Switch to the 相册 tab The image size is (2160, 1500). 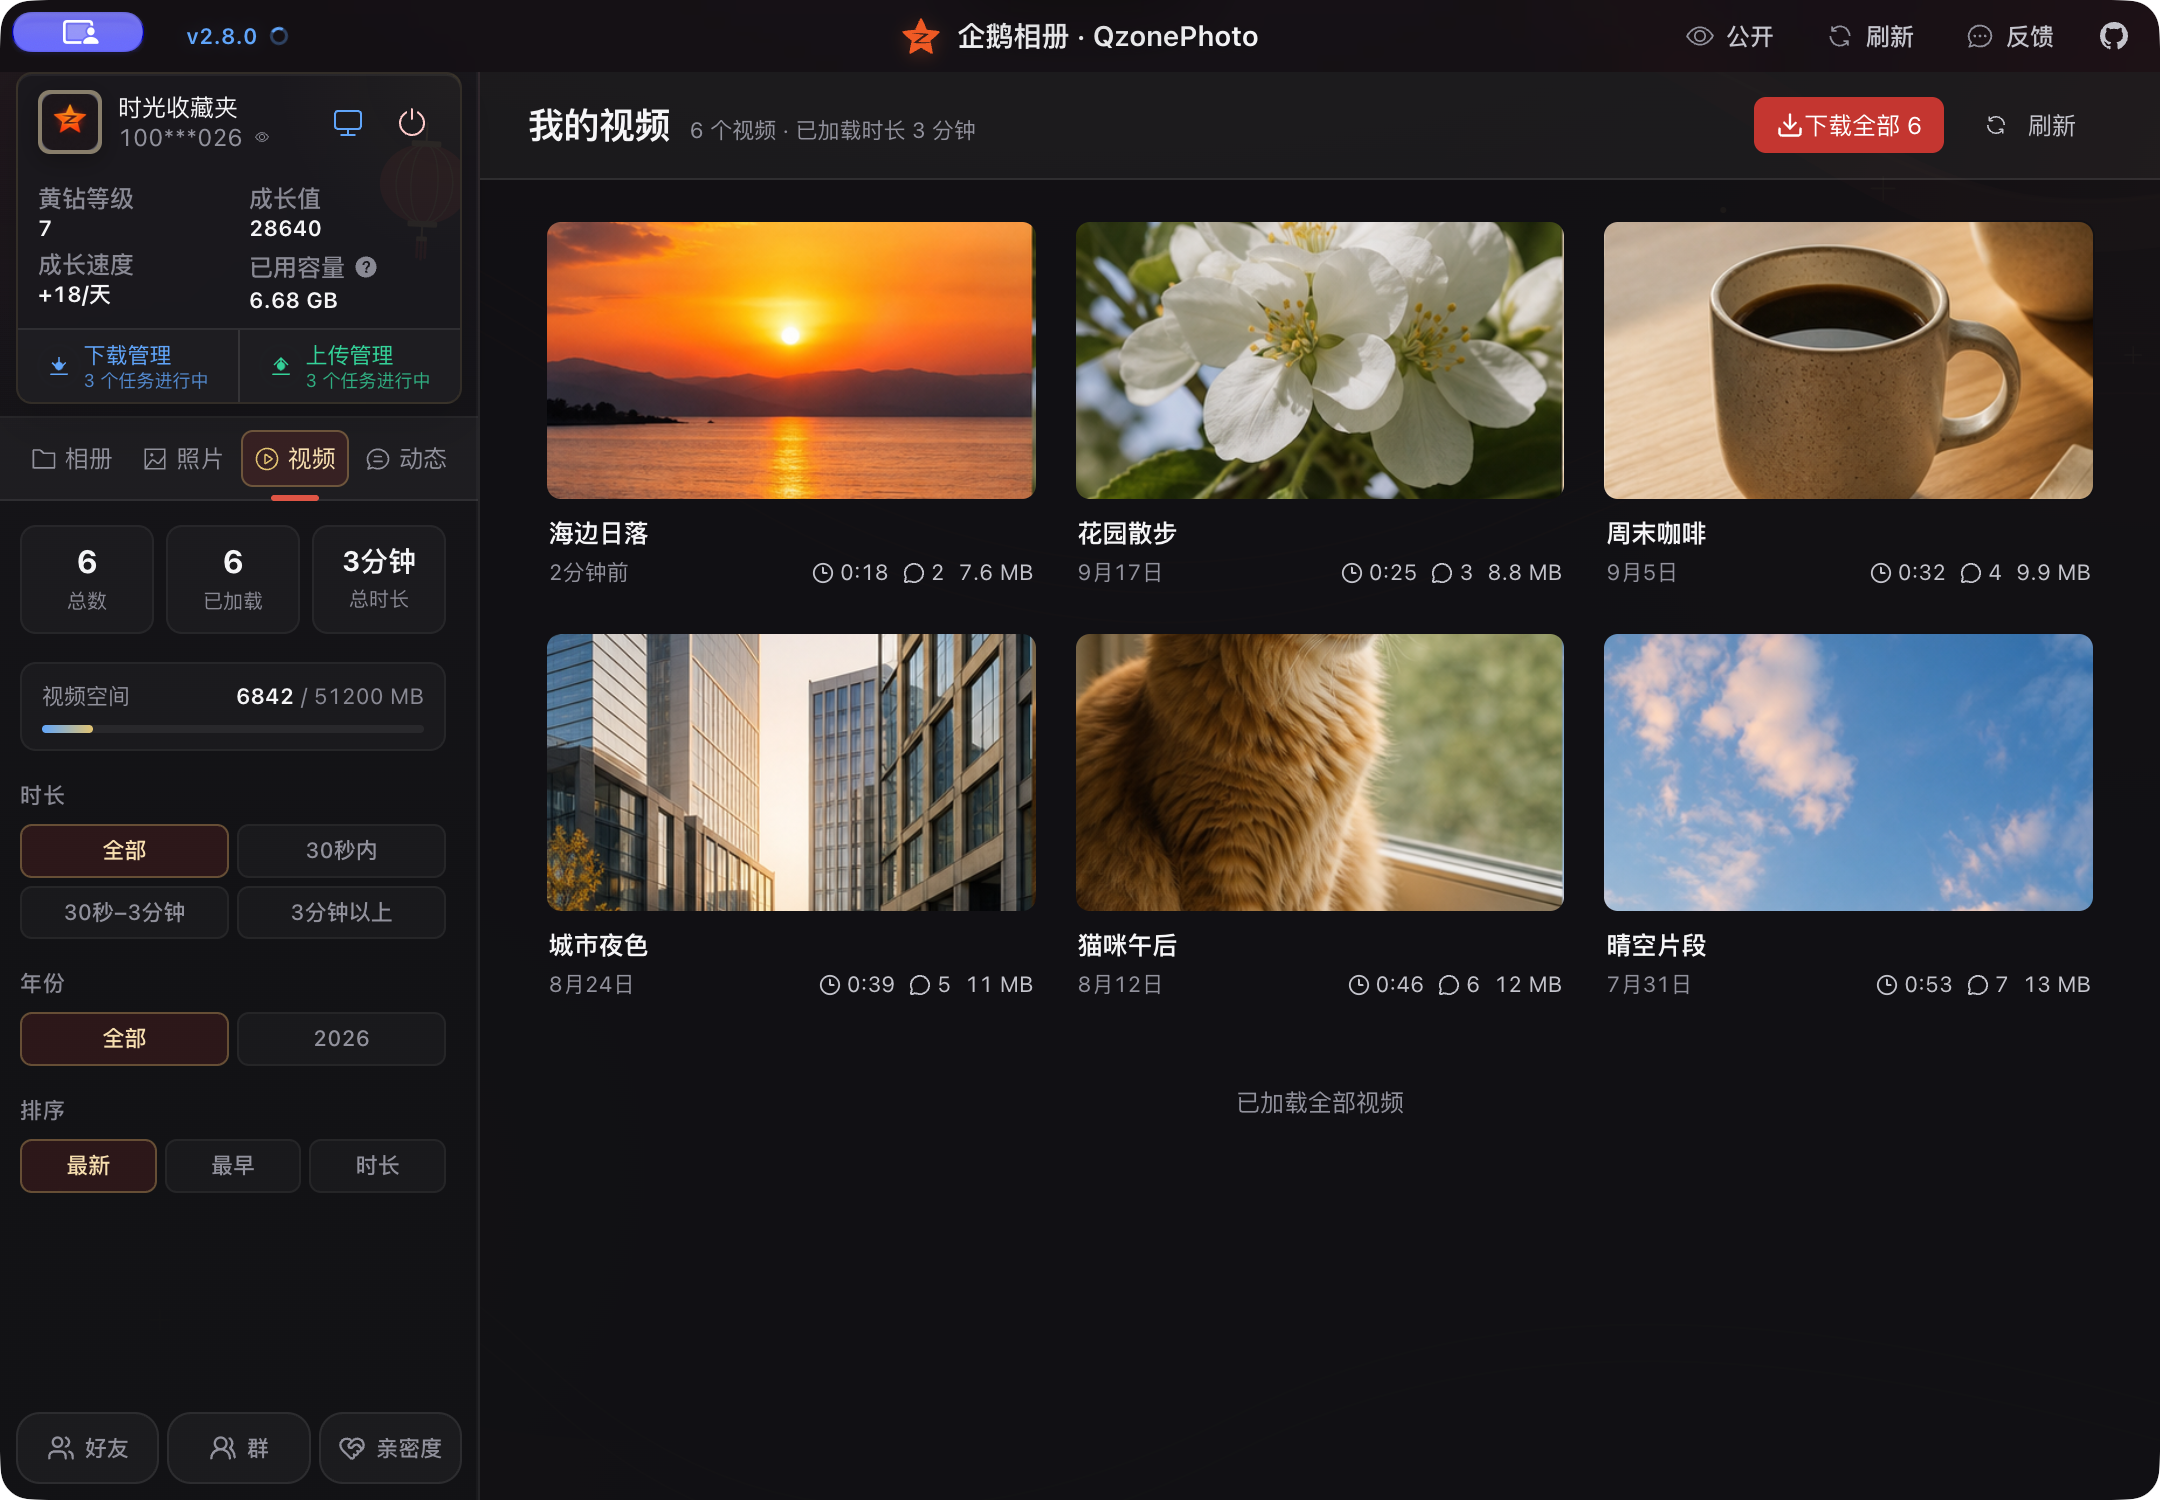coord(72,459)
